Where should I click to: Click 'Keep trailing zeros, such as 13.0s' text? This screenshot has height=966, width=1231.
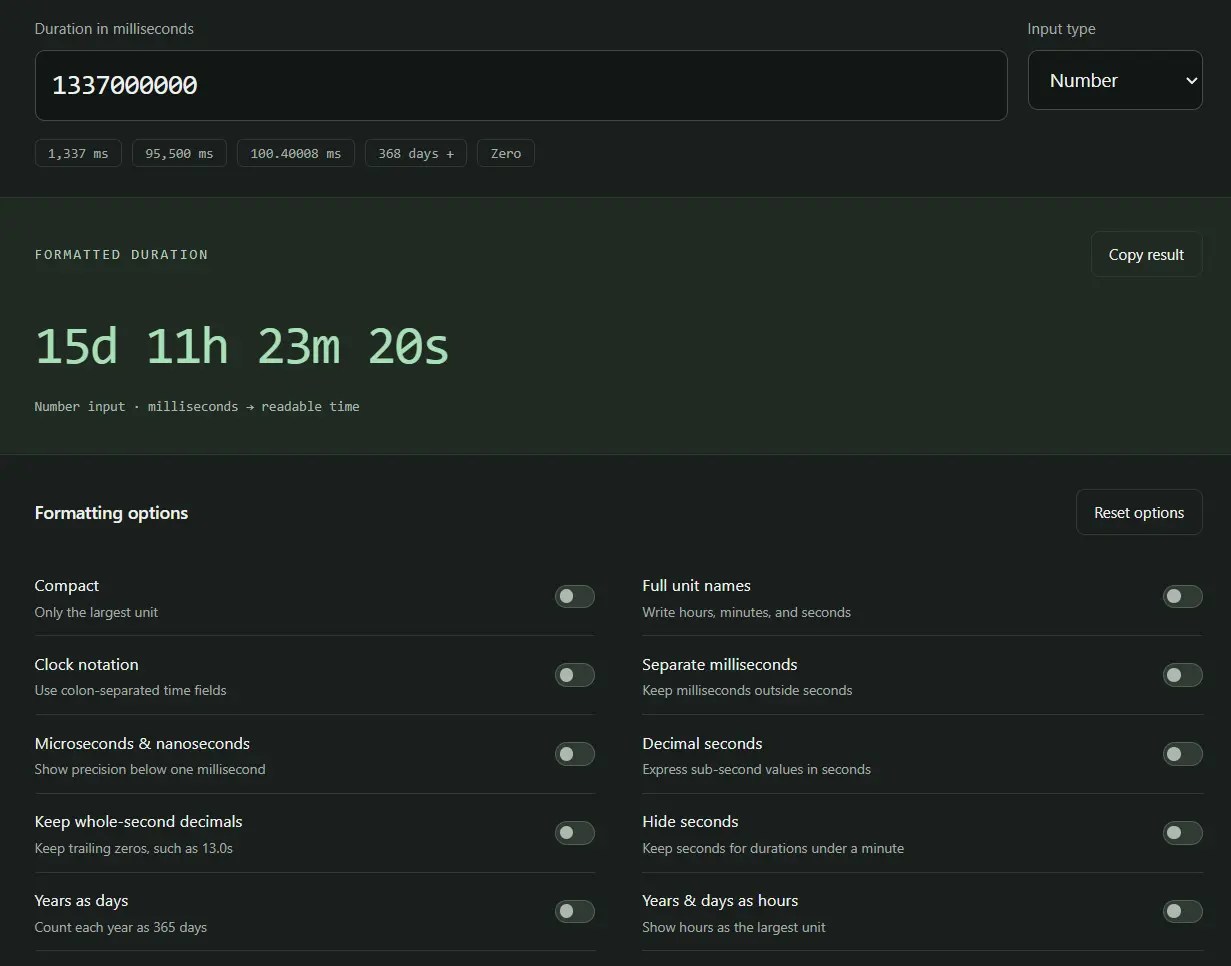pyautogui.click(x=134, y=848)
